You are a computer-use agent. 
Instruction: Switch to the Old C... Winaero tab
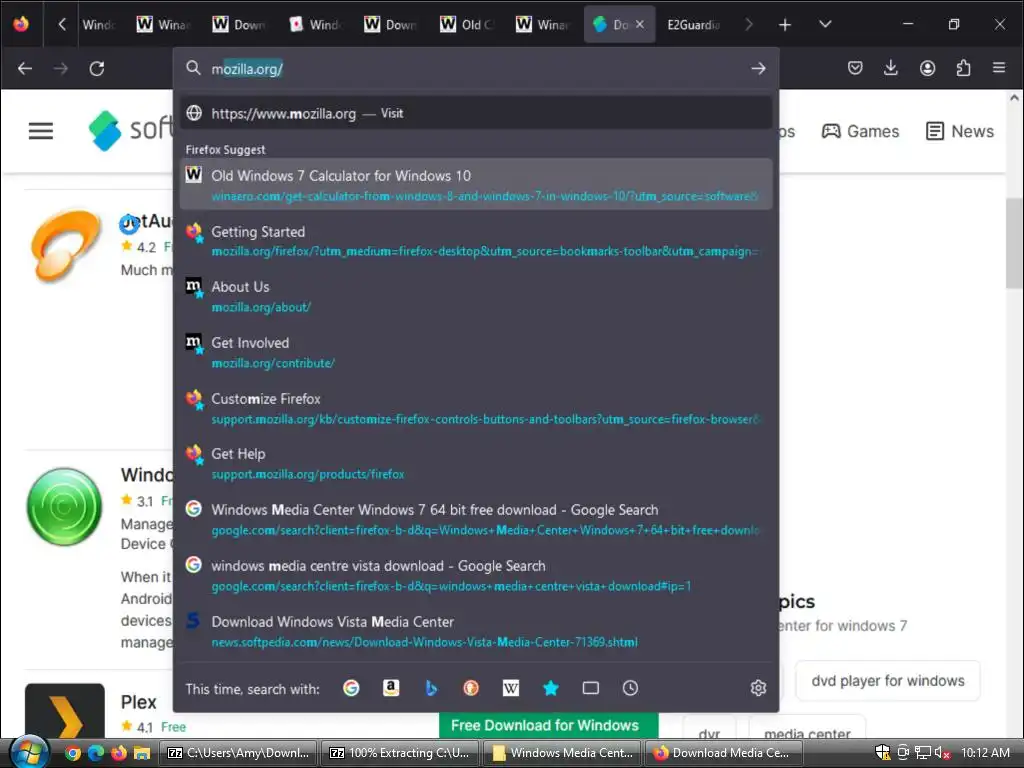(x=468, y=24)
